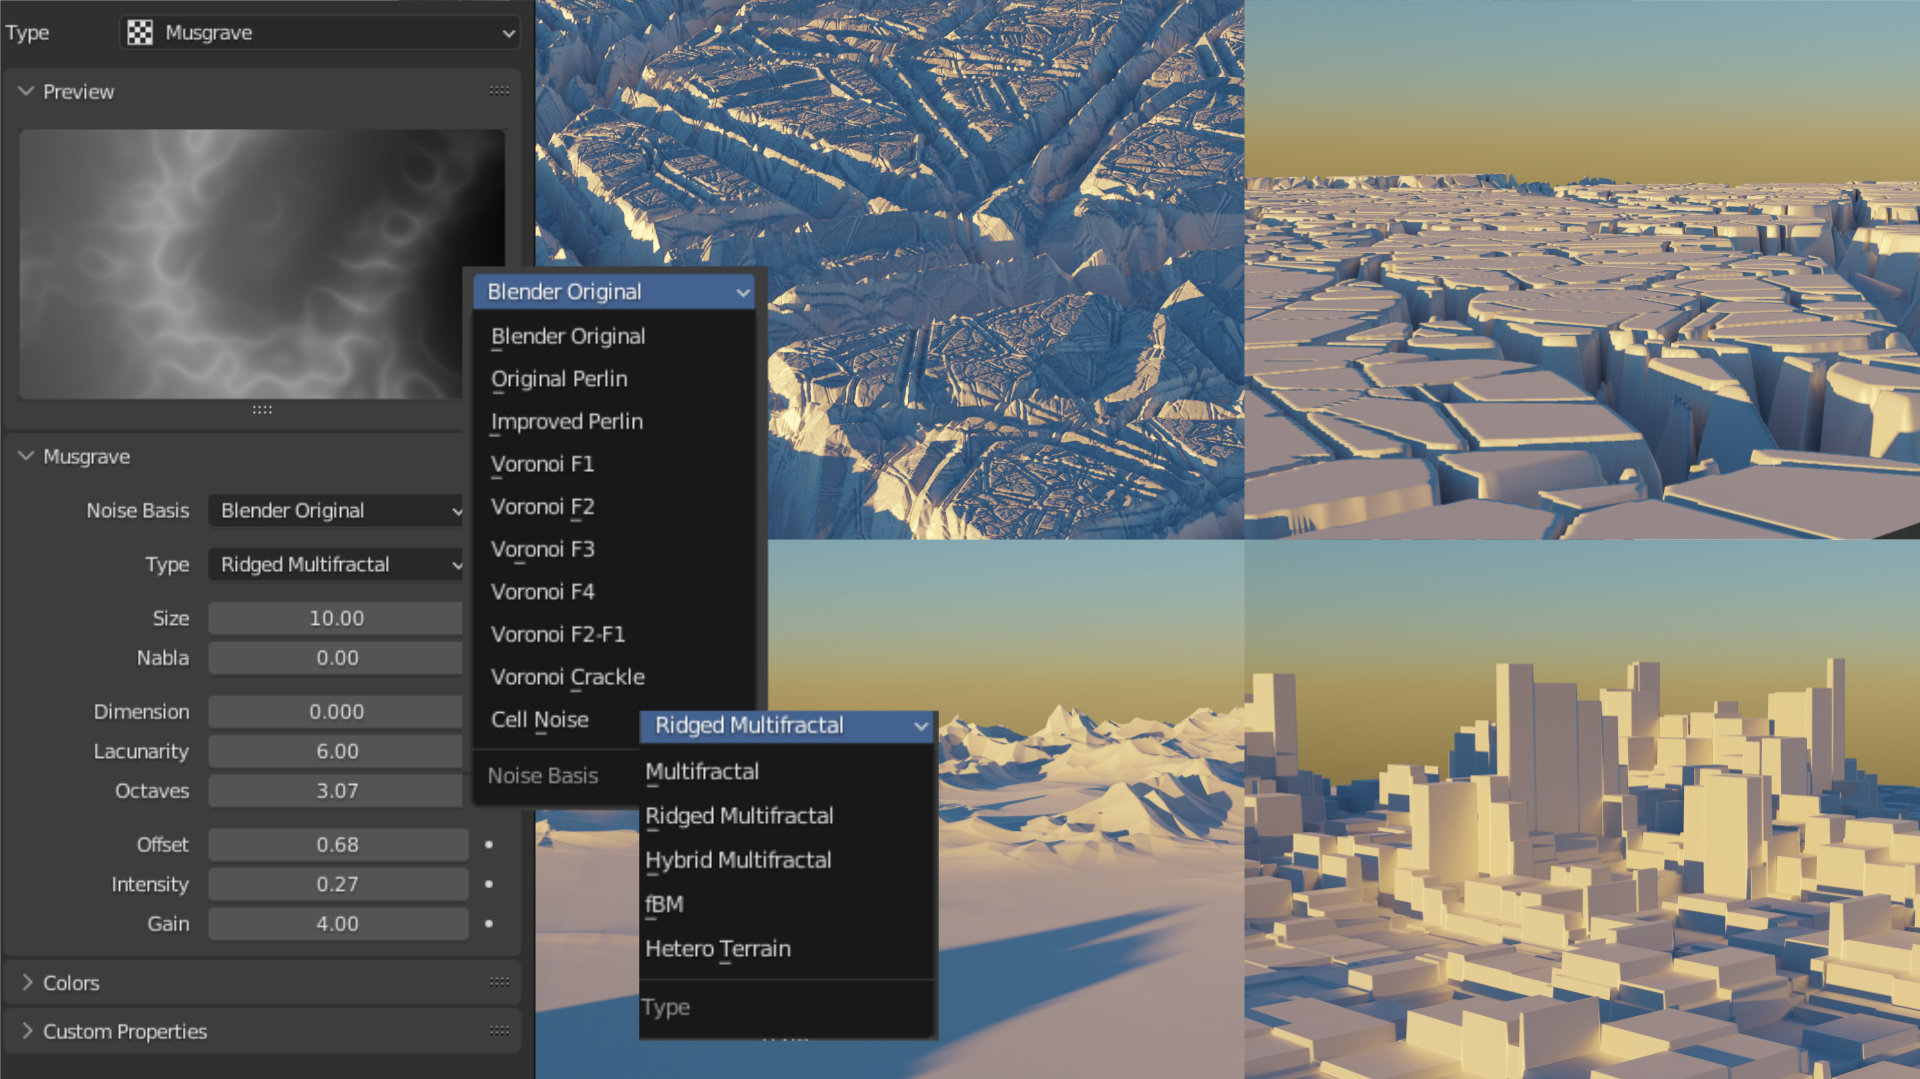Screen dimensions: 1920x1079
Task: Collapse the Preview panel
Action: pyautogui.click(x=26, y=91)
